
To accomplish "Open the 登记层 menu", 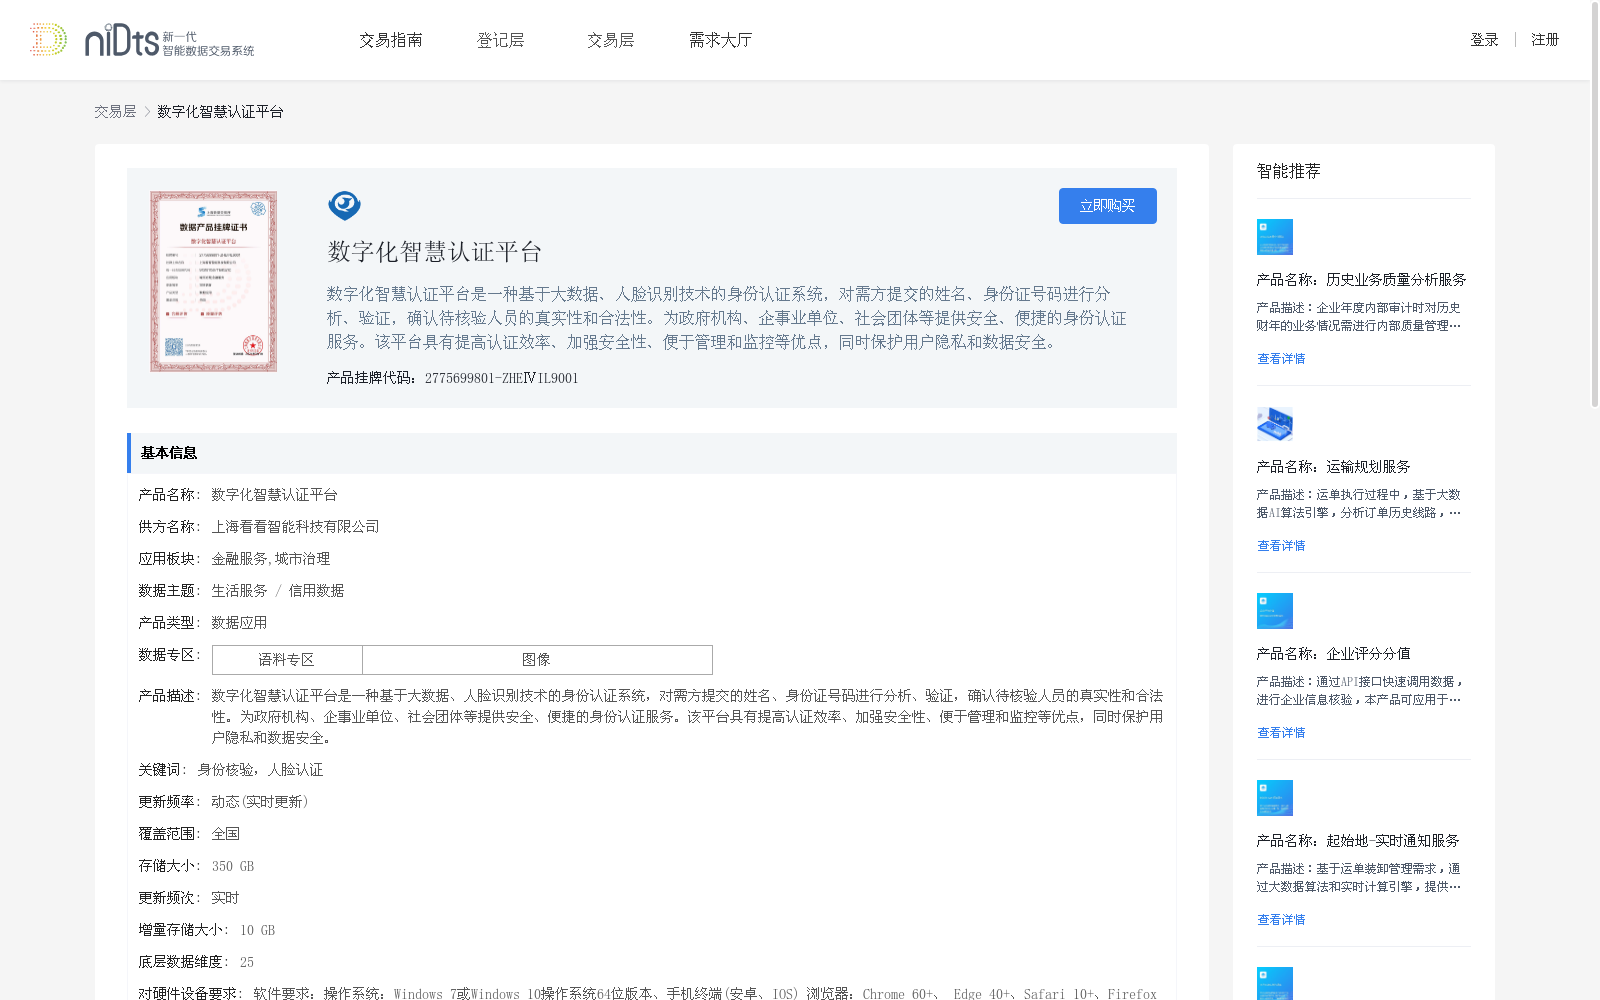I will coord(501,40).
